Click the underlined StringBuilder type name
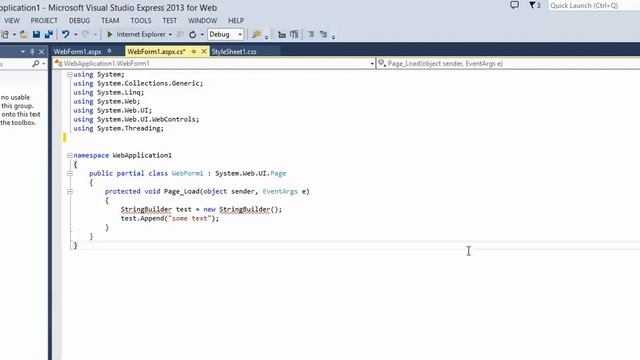The width and height of the screenshot is (640, 360). coord(146,209)
